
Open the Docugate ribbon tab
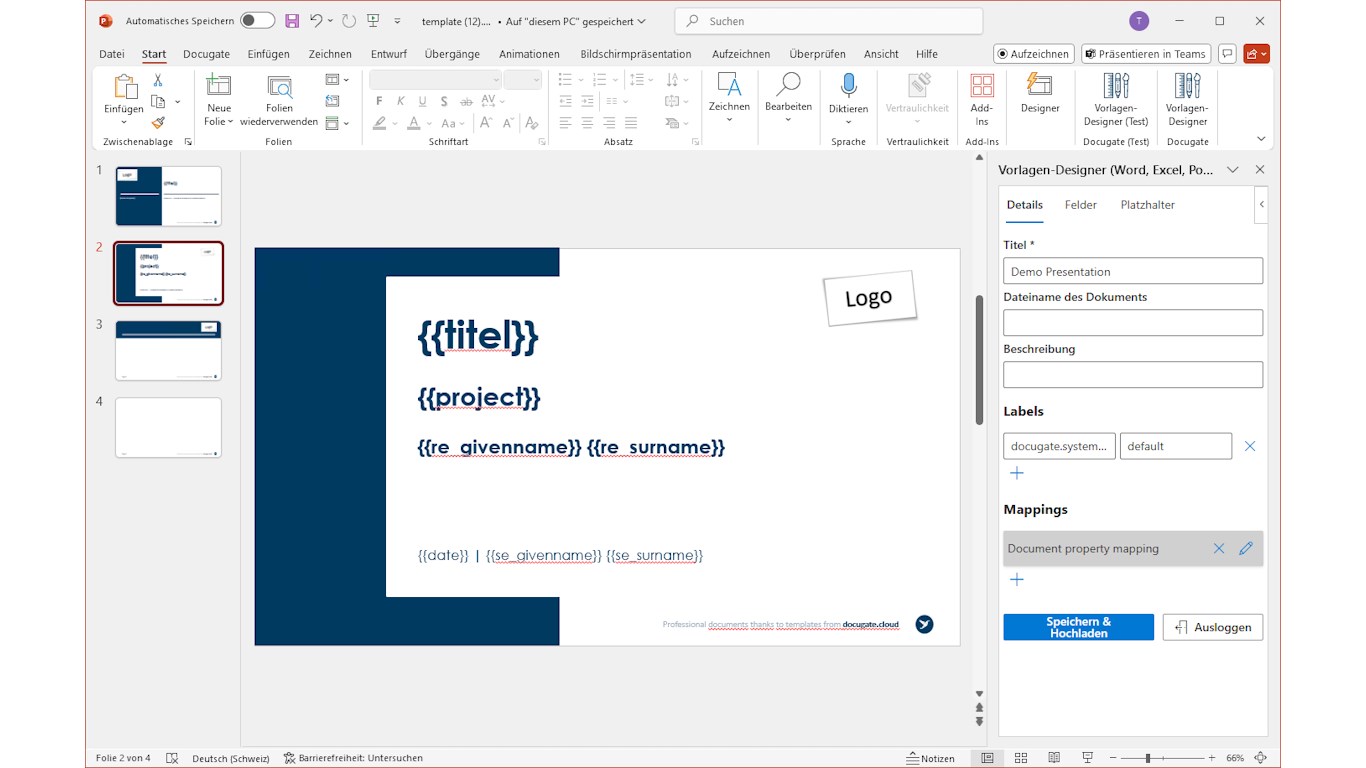206,54
